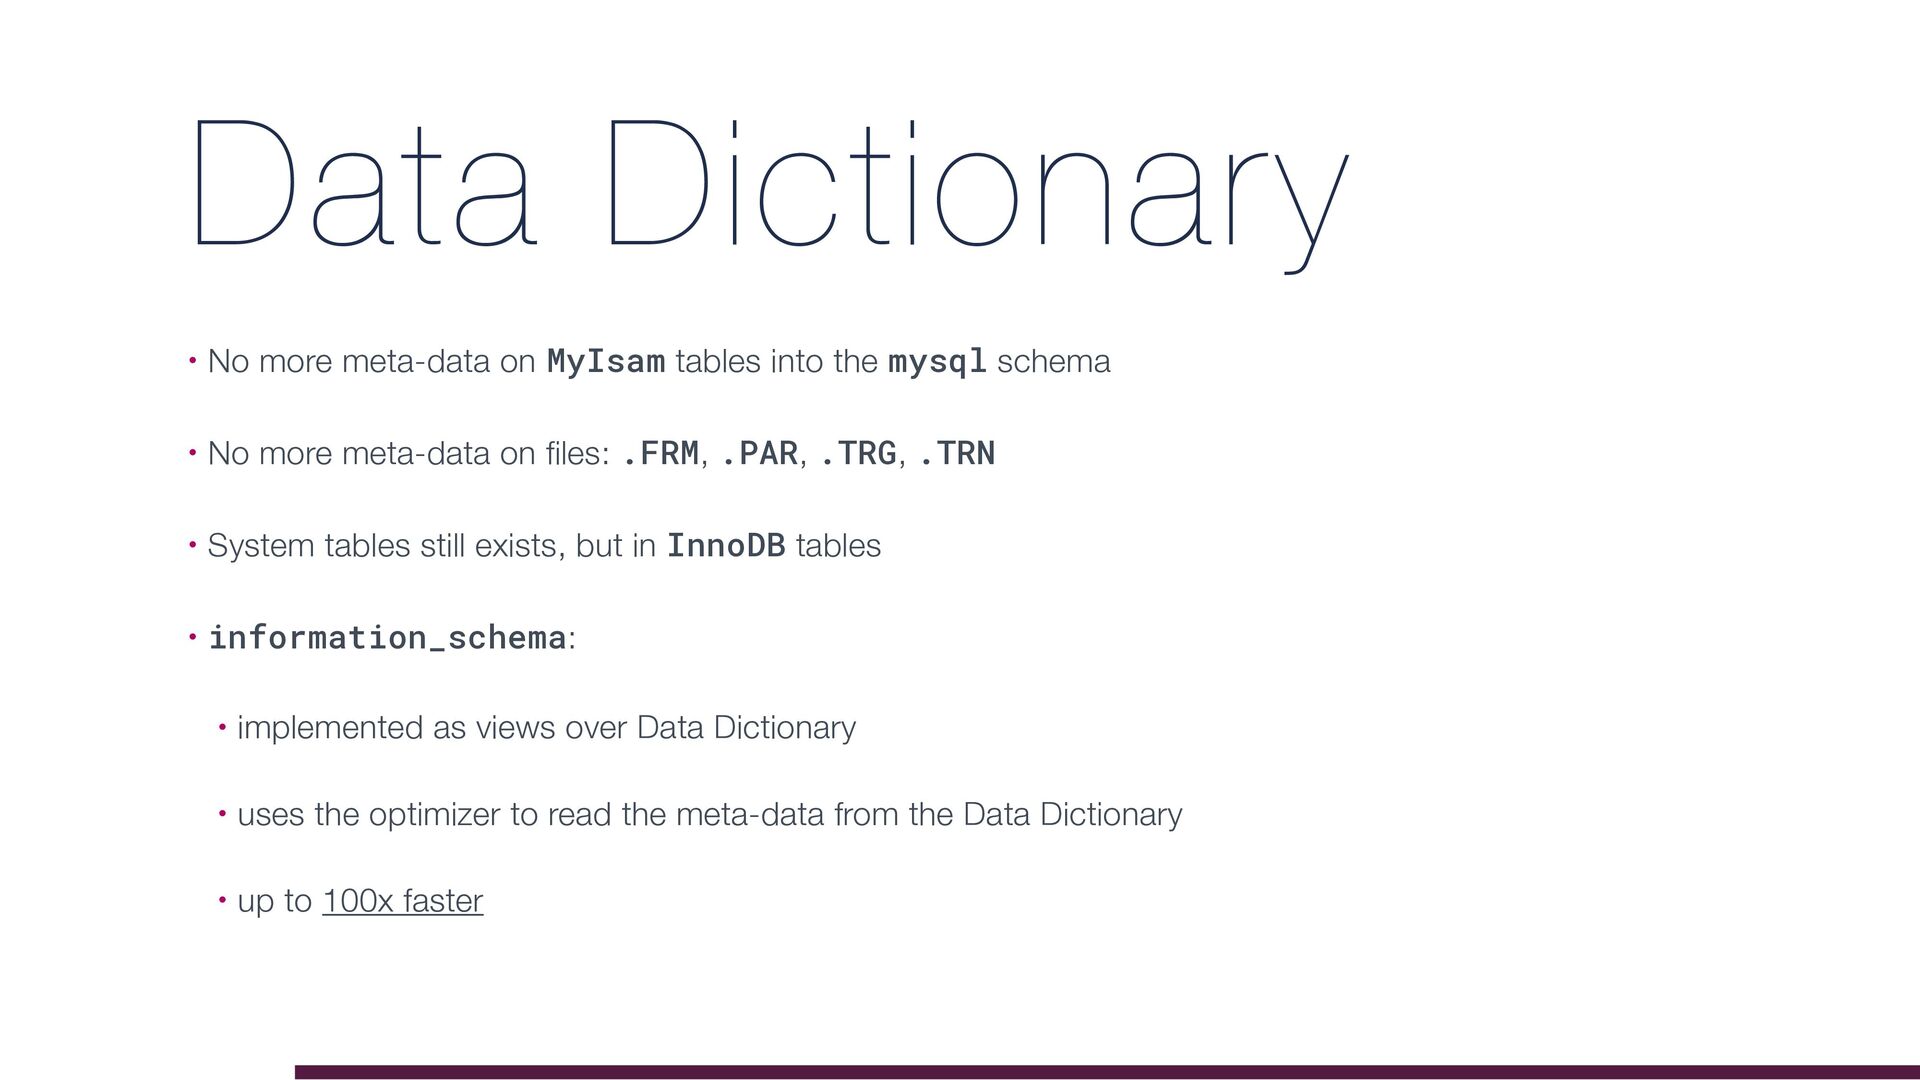Viewport: 1920px width, 1080px height.
Task: Click the word 'Dictionary' in the title
Action: pyautogui.click(x=979, y=193)
